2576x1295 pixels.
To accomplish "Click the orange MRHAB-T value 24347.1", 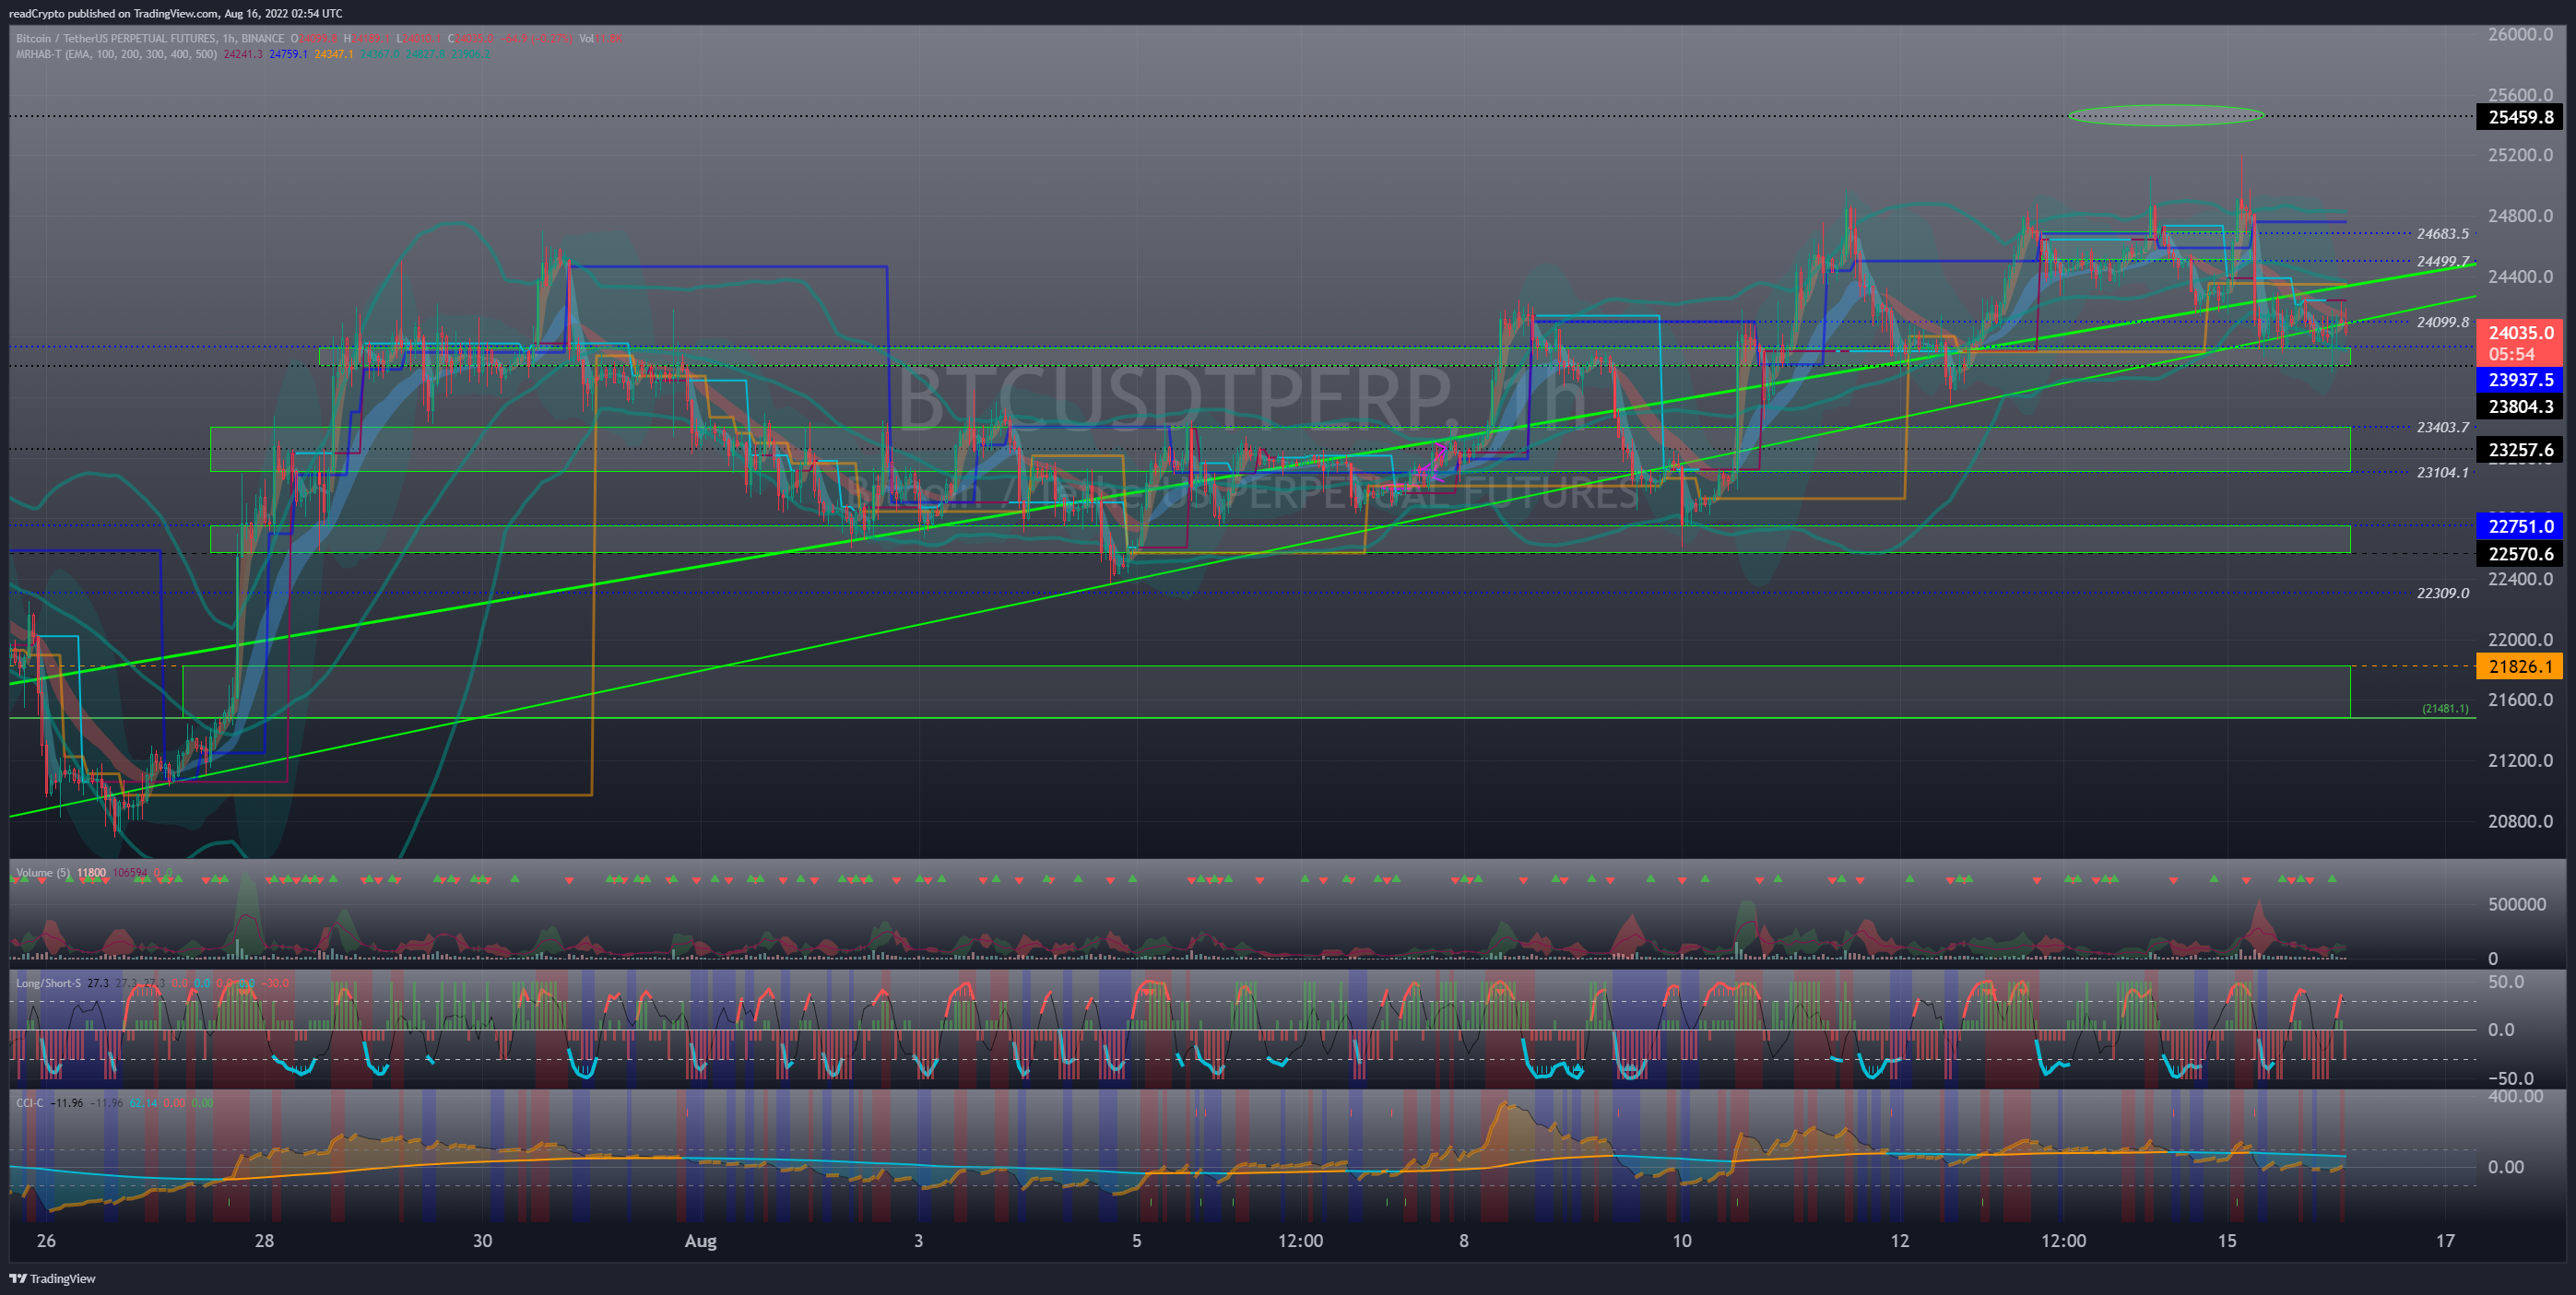I will 334,54.
